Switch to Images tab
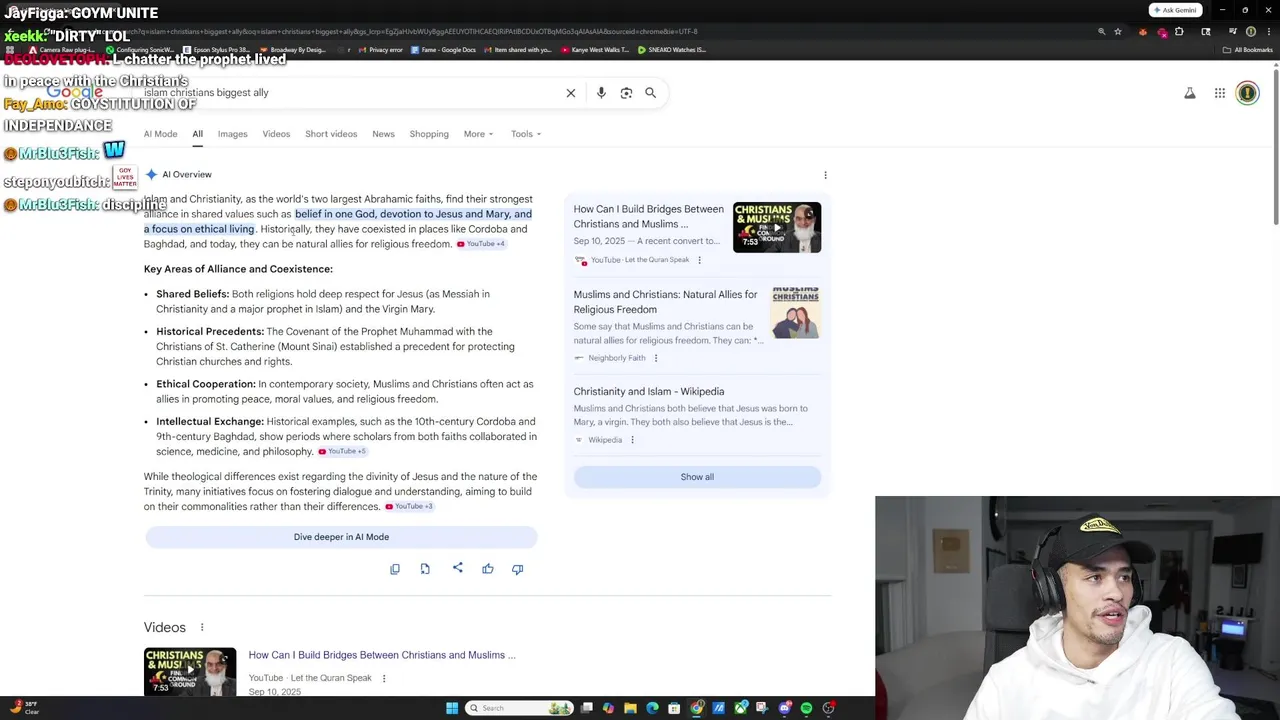 point(232,134)
